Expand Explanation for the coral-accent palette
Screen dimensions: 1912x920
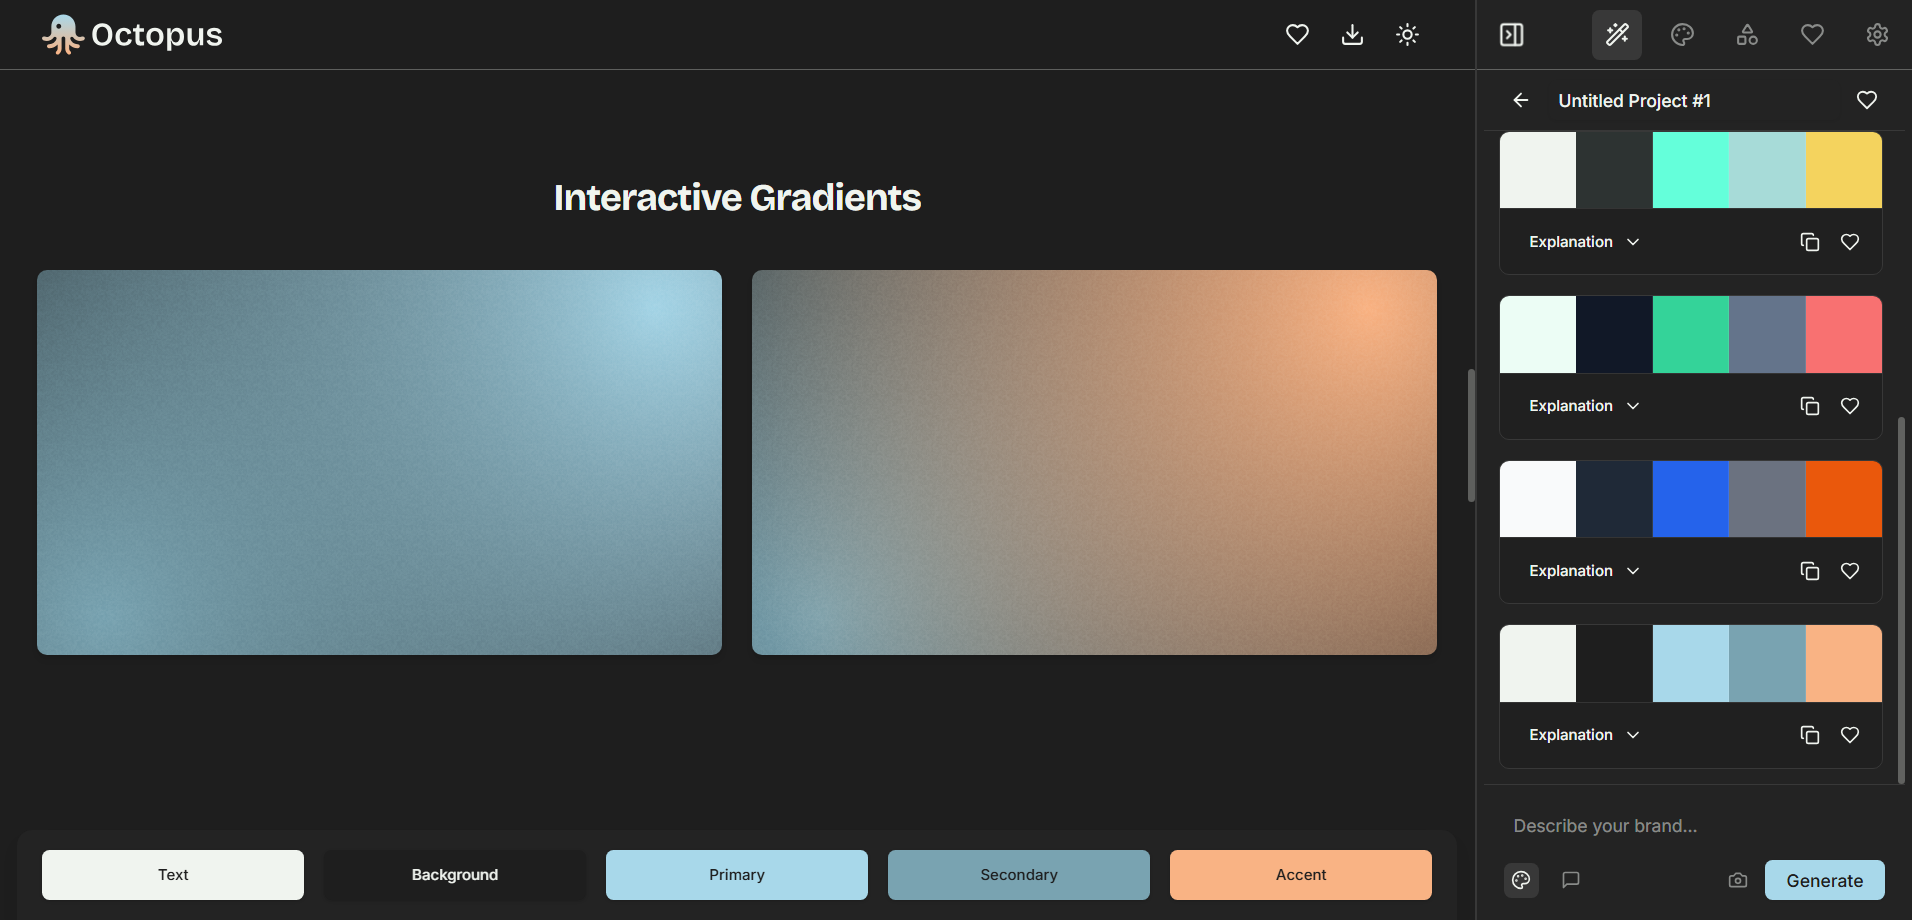(x=1584, y=406)
